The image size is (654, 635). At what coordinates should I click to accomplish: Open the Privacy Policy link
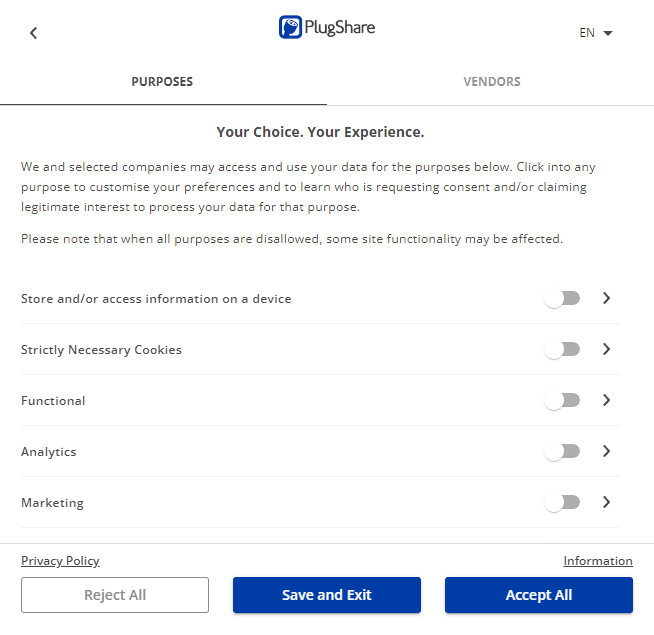(x=60, y=561)
